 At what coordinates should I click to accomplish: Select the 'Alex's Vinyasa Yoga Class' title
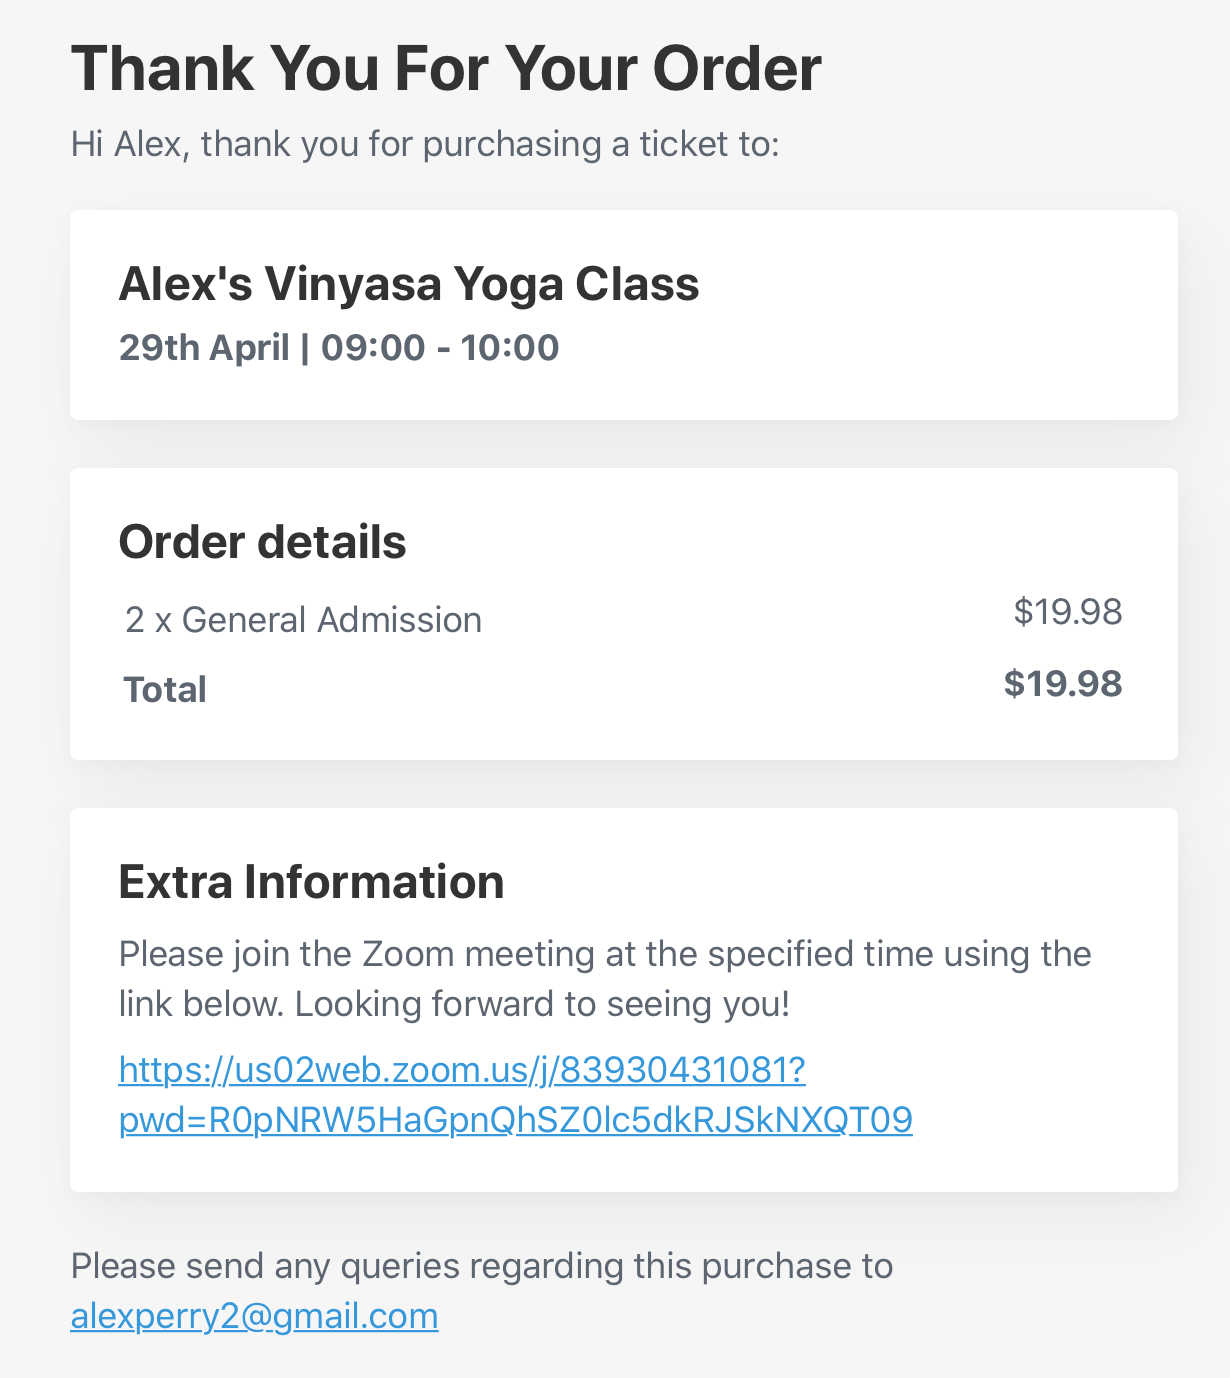tap(409, 284)
